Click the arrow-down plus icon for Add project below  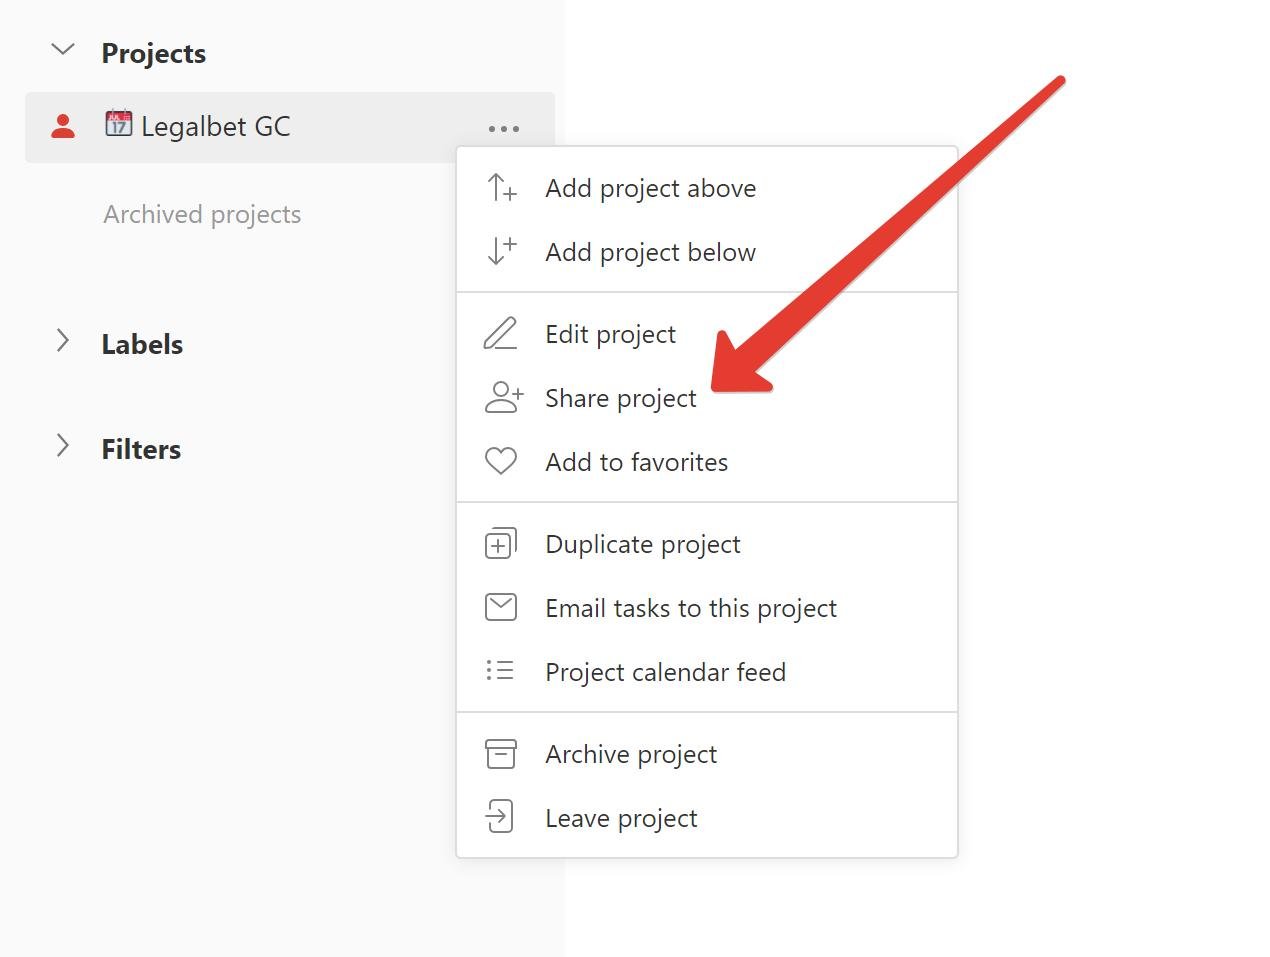pos(501,251)
